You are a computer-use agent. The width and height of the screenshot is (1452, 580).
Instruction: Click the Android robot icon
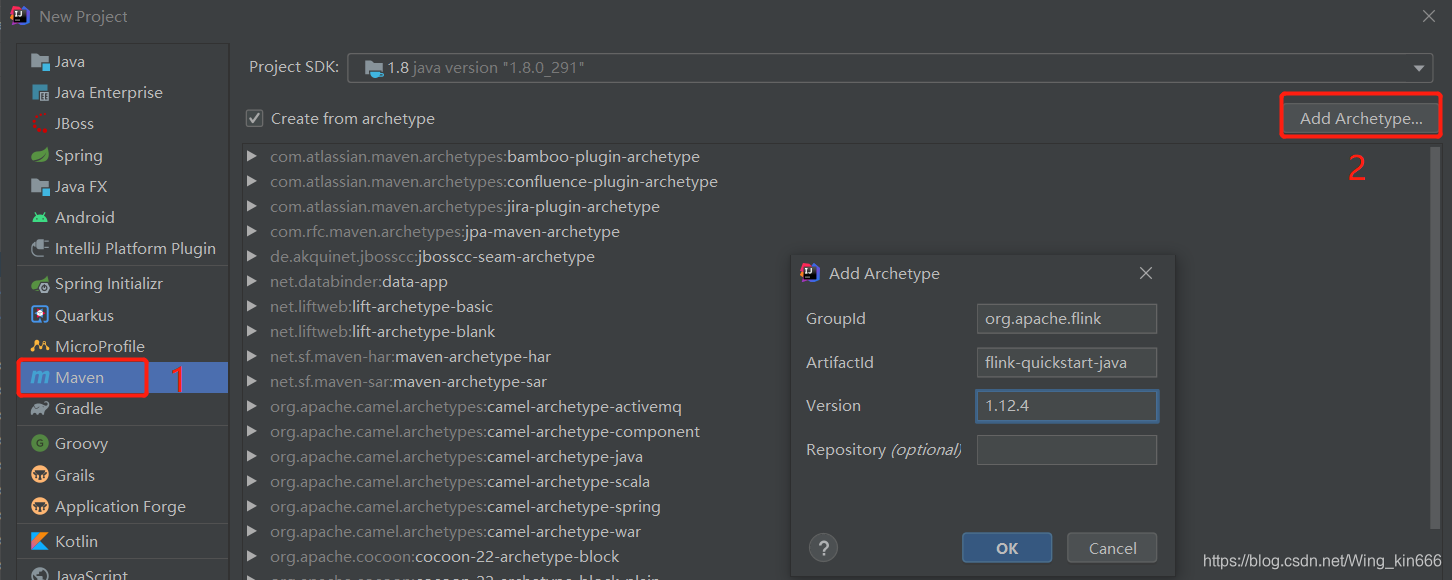(x=40, y=217)
